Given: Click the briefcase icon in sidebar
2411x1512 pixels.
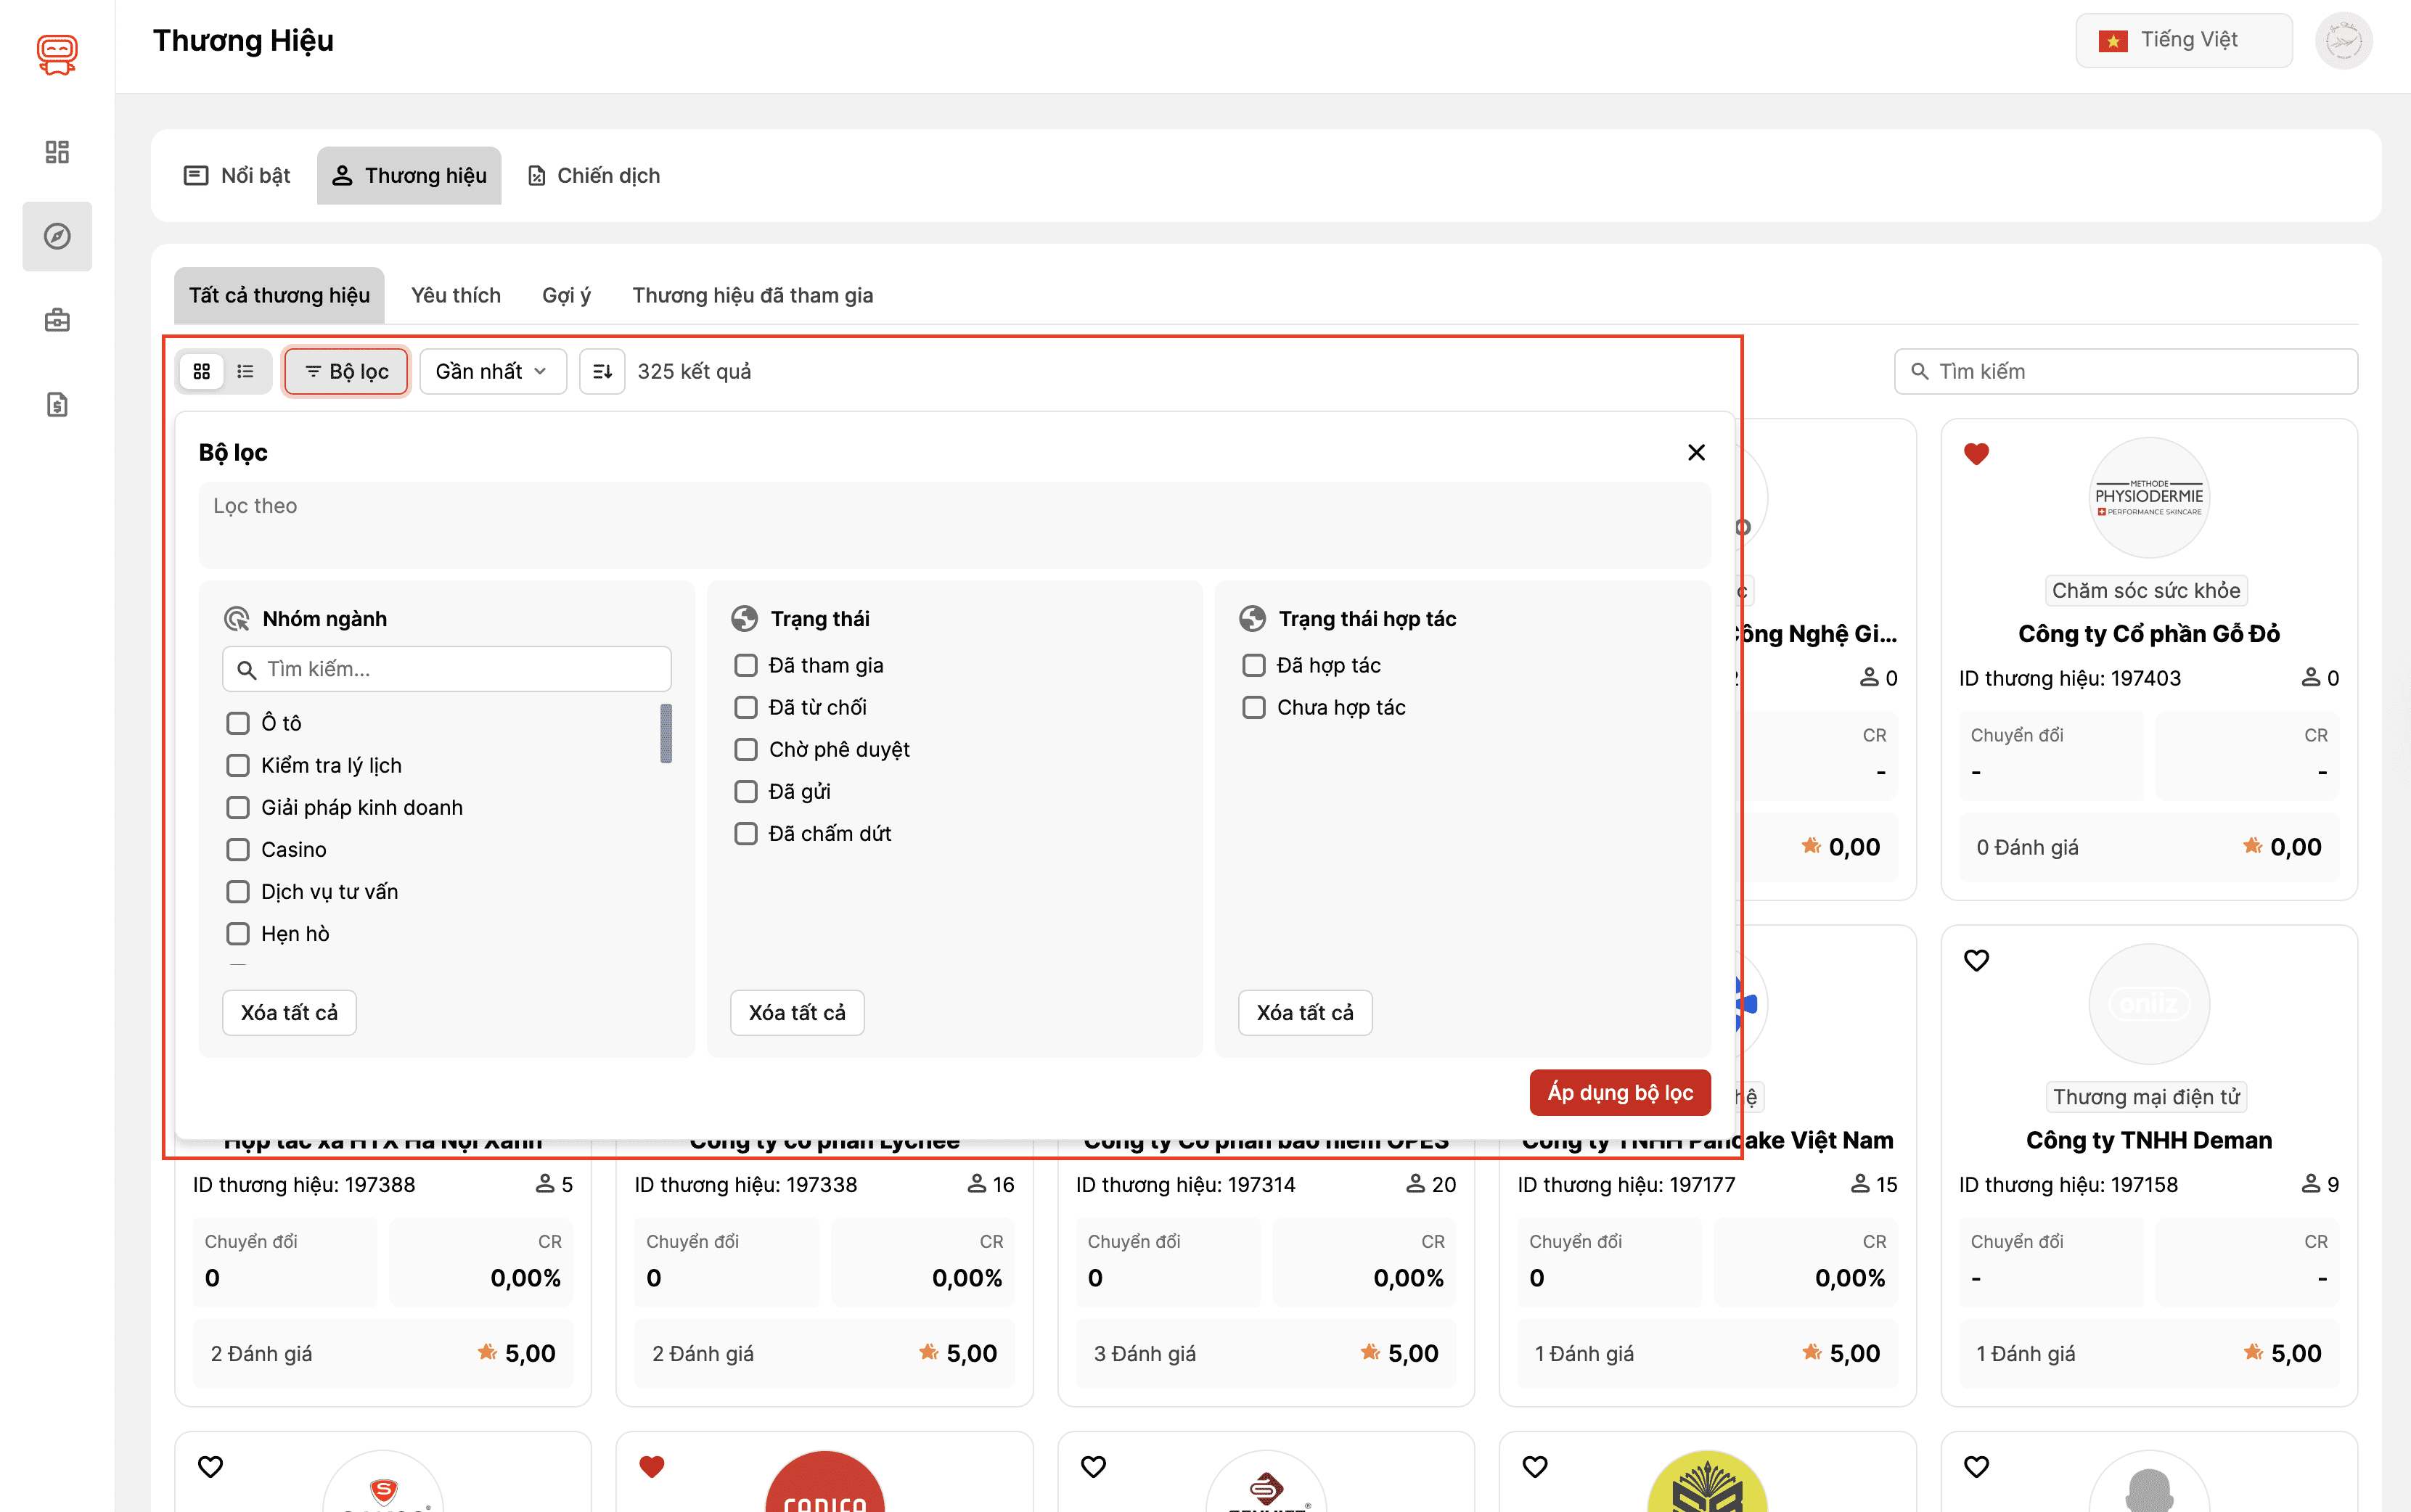Looking at the screenshot, I should tap(57, 320).
